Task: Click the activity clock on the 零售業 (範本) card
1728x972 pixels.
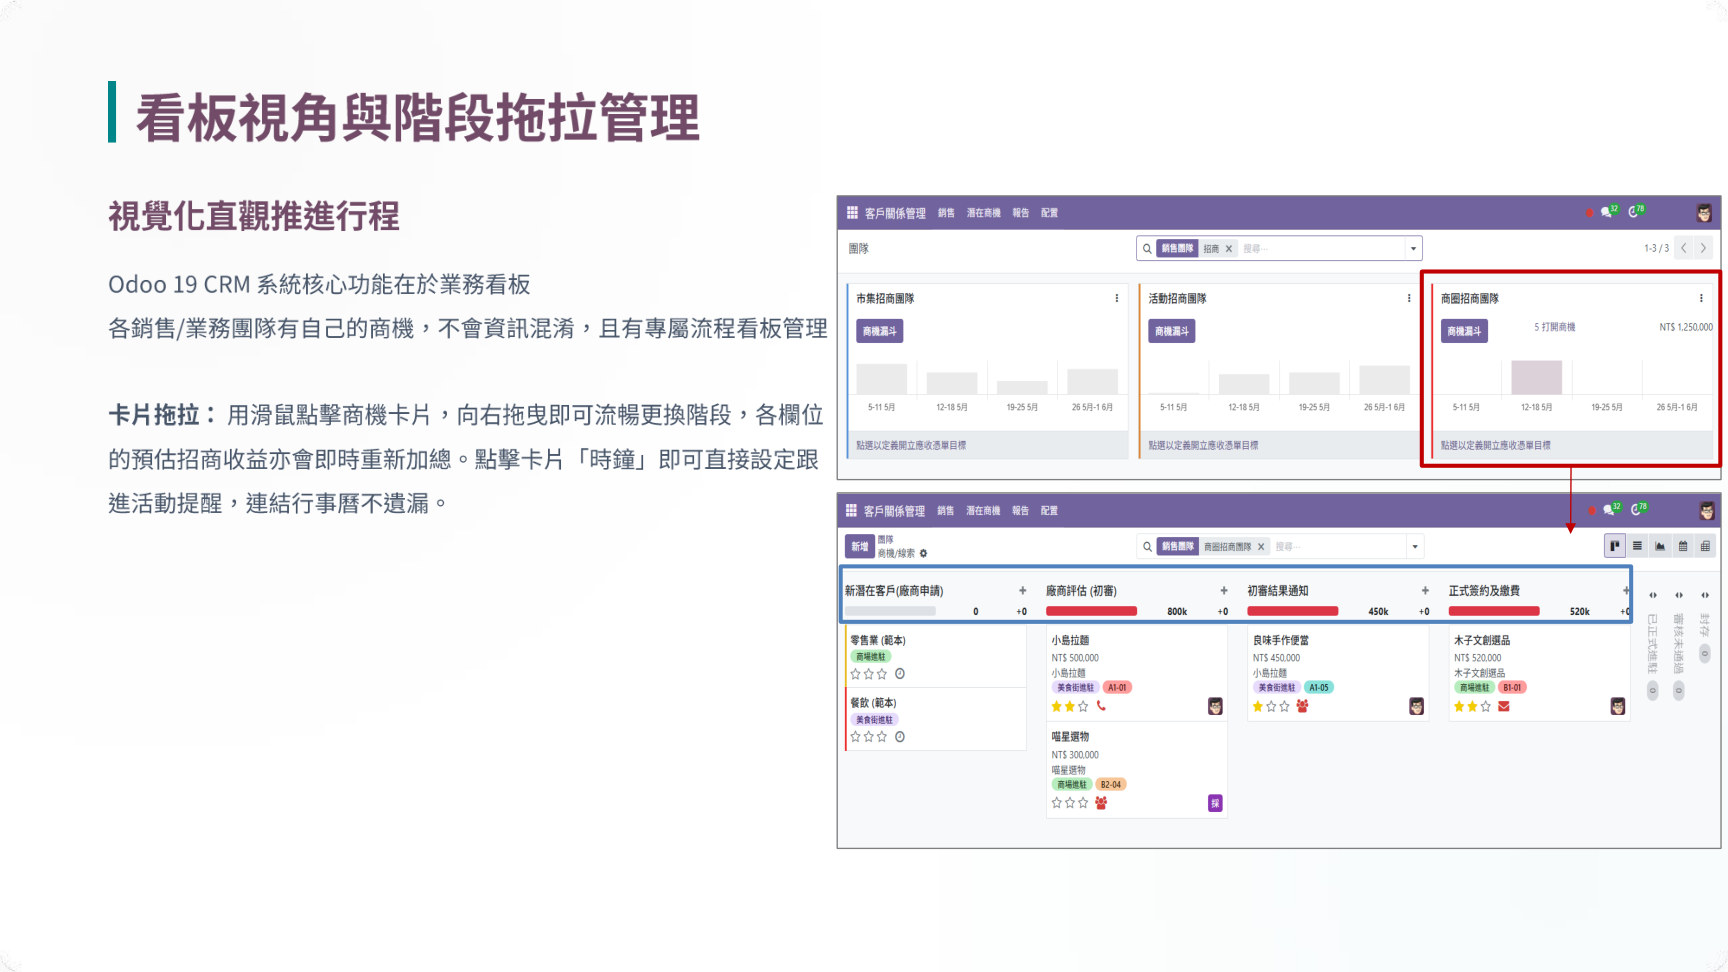Action: click(900, 674)
